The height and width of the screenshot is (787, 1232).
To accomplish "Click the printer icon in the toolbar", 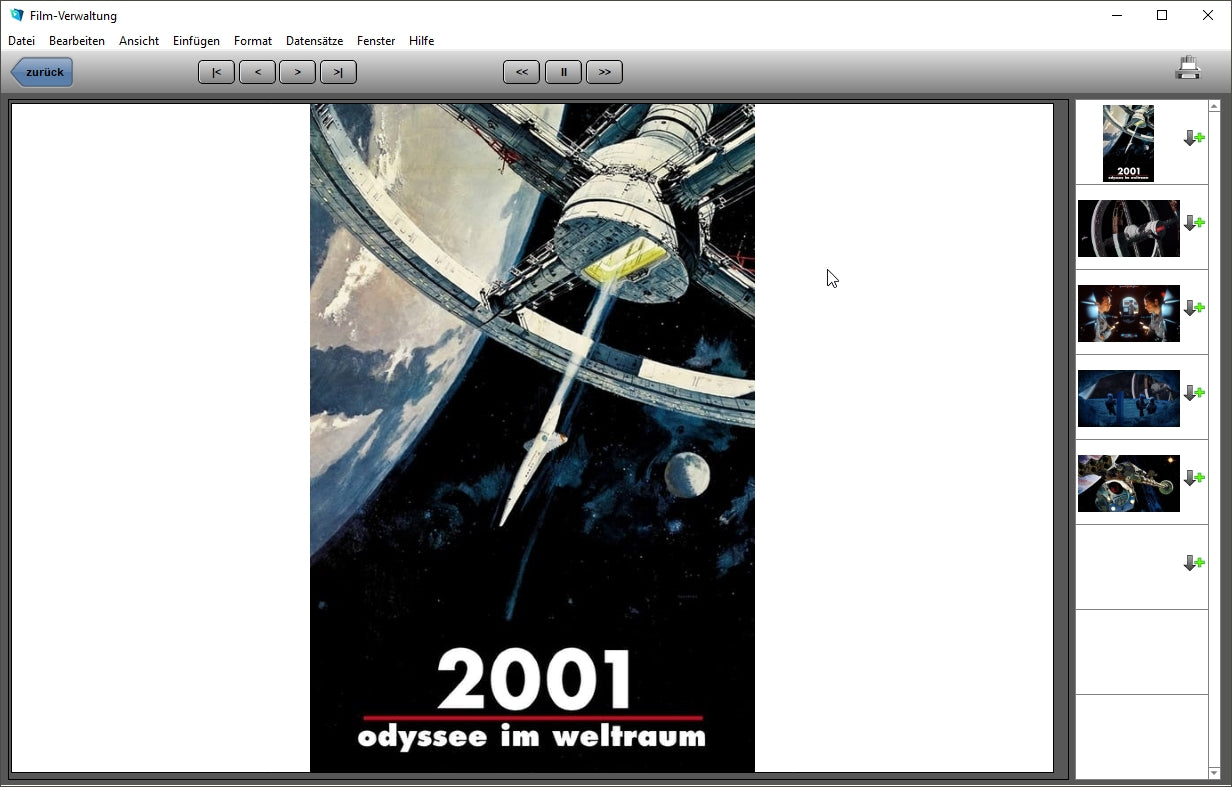I will pos(1187,69).
